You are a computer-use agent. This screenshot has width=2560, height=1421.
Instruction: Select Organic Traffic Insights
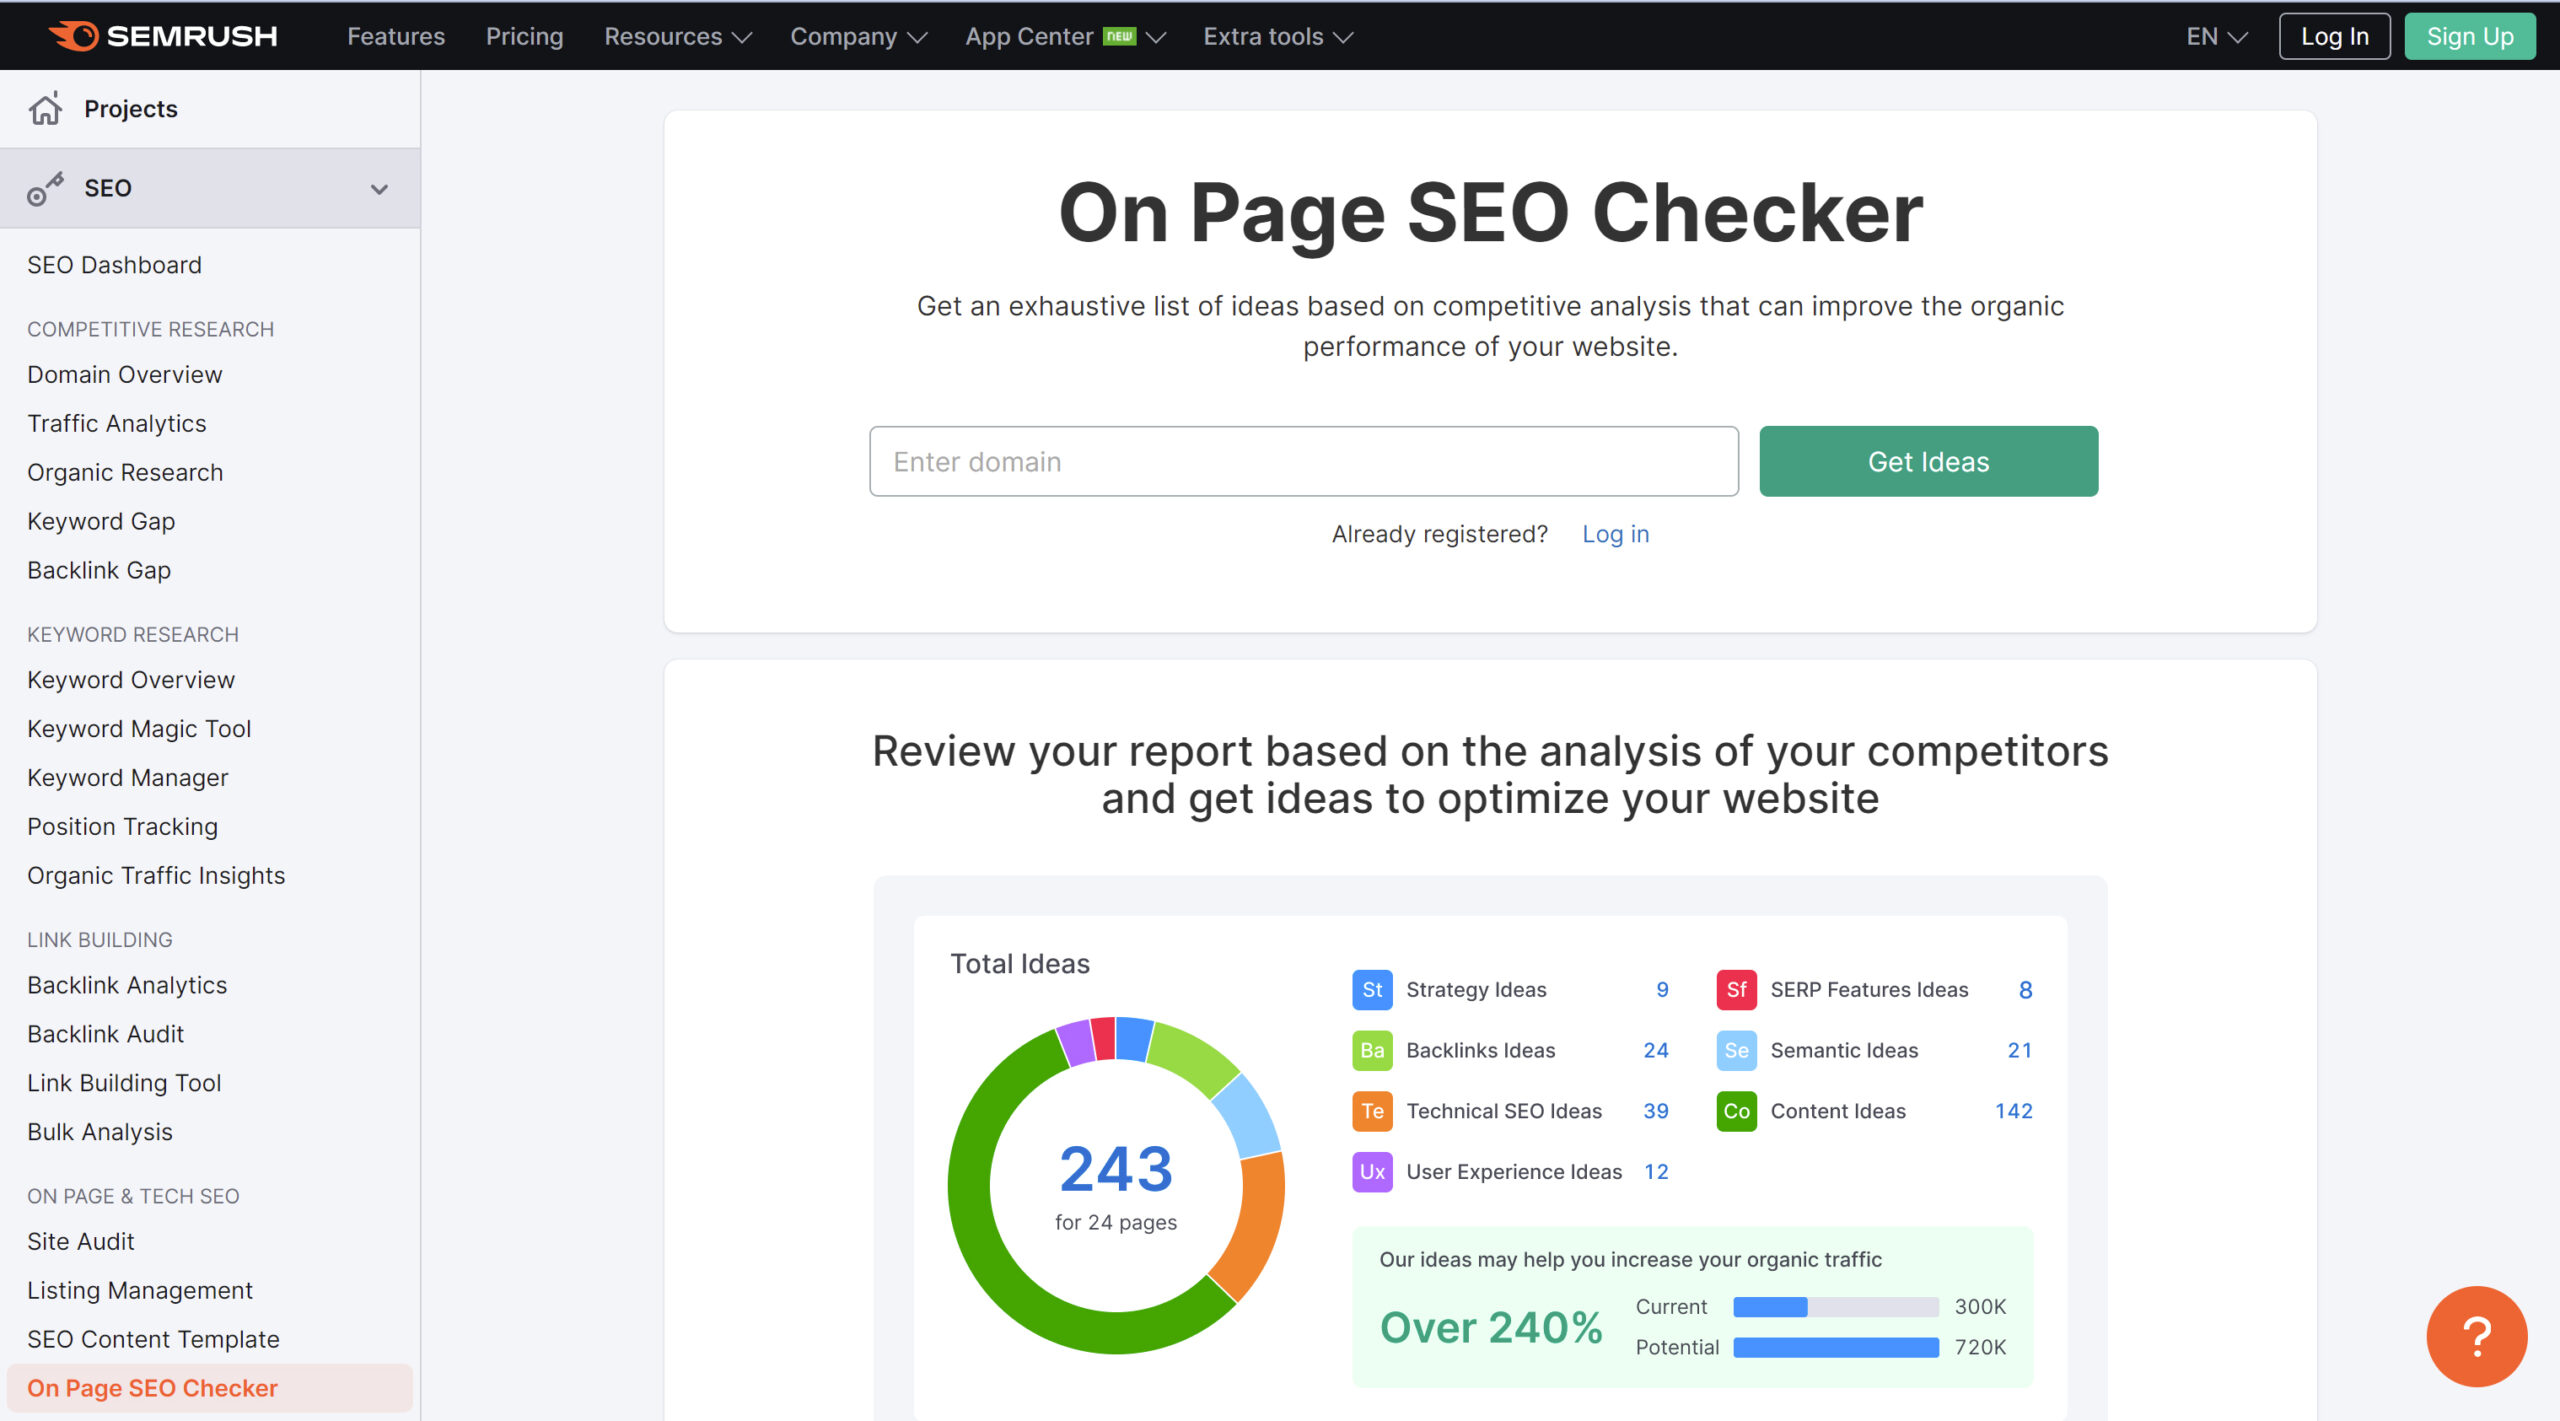click(x=156, y=876)
